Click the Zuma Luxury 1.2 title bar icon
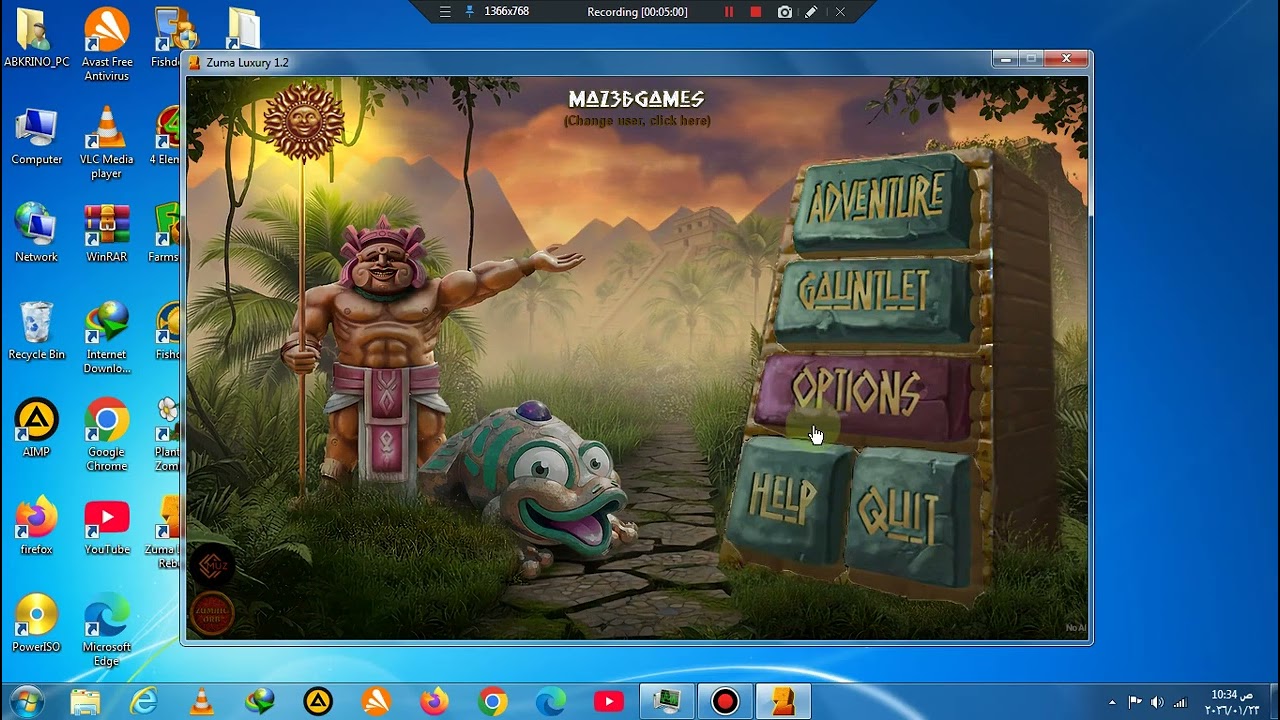Screen dimensions: 1280x720 (x=194, y=62)
